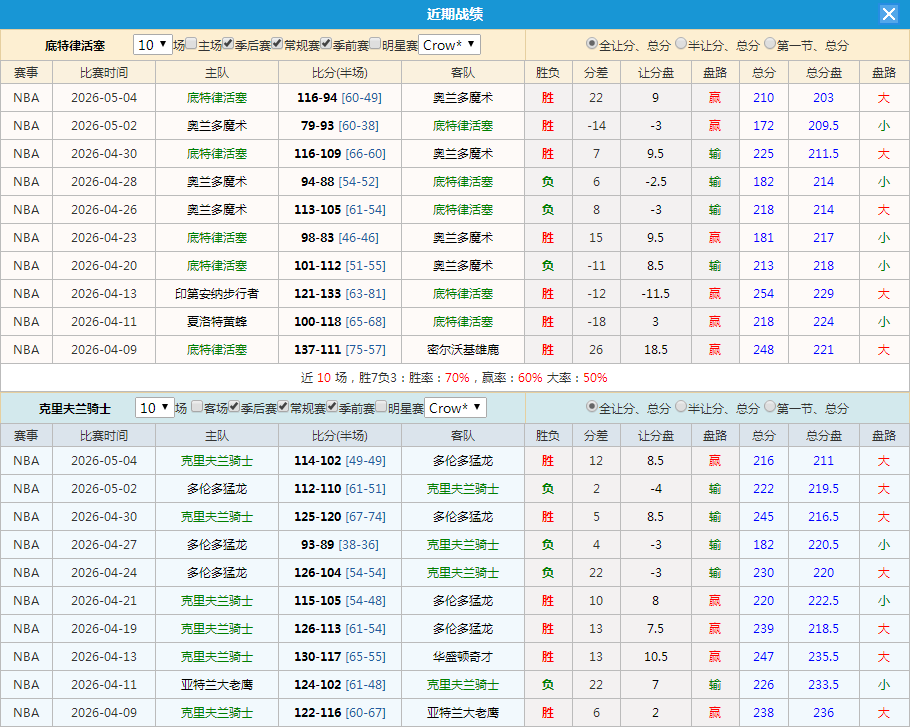Click the 底特律活塞 section title
Image resolution: width=910 pixels, height=727 pixels.
pyautogui.click(x=75, y=45)
